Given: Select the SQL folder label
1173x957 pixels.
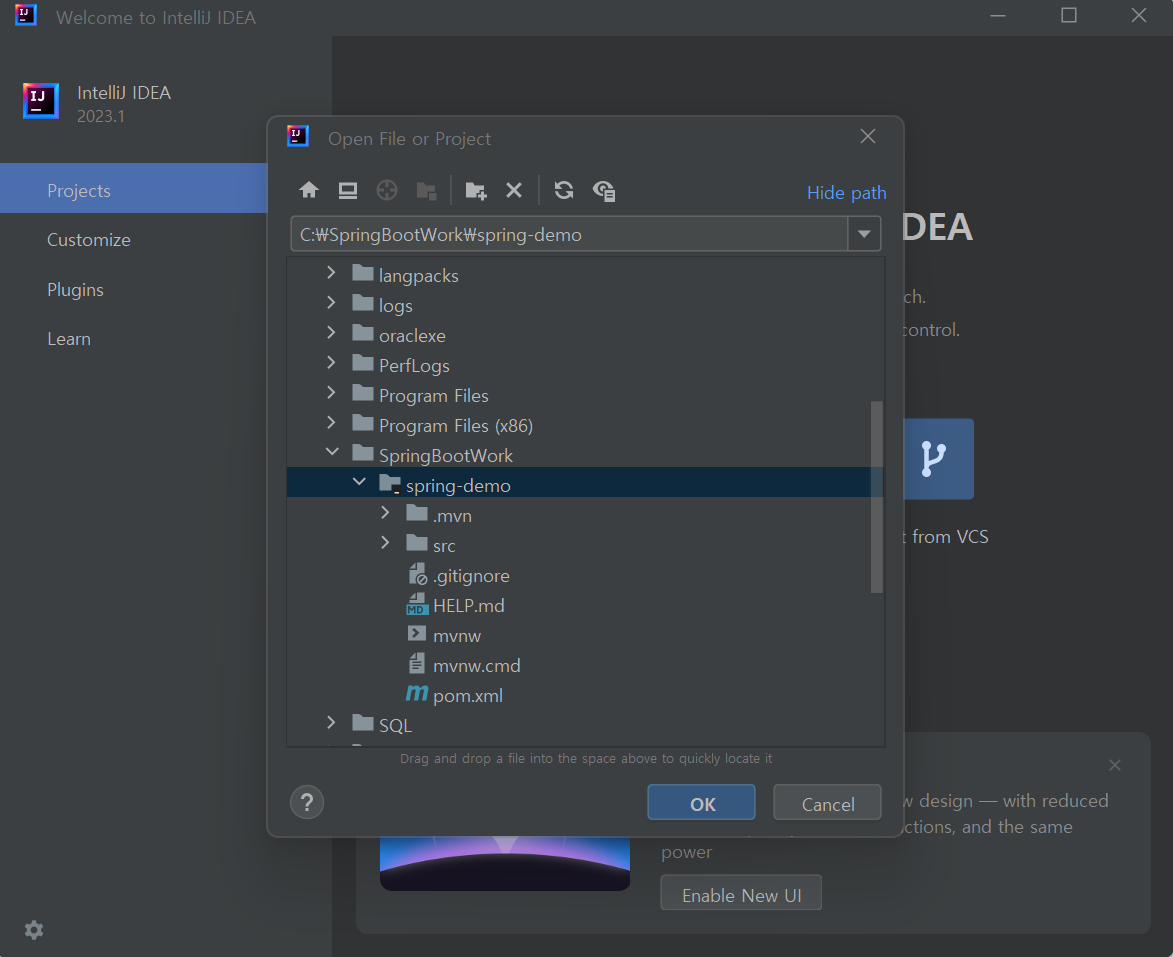Looking at the screenshot, I should (x=395, y=725).
